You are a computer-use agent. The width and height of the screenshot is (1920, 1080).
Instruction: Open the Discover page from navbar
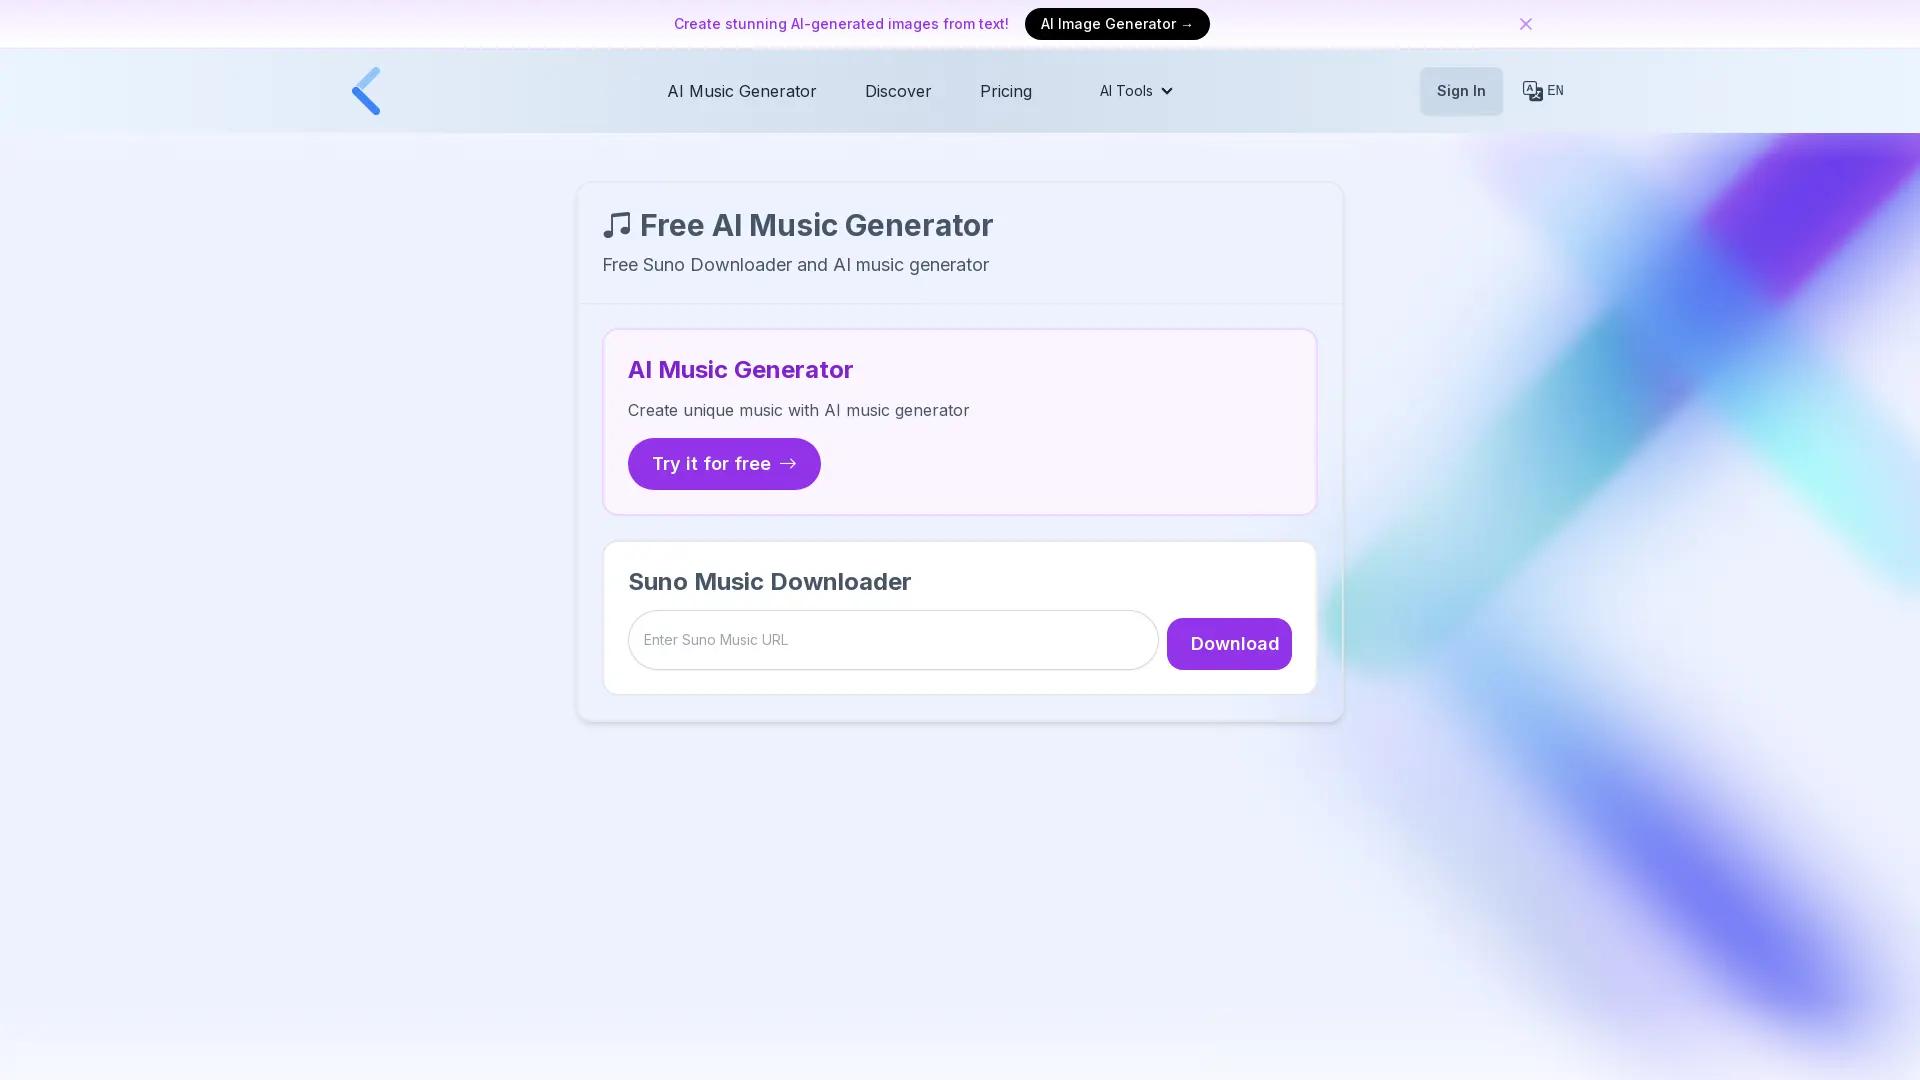click(x=897, y=91)
